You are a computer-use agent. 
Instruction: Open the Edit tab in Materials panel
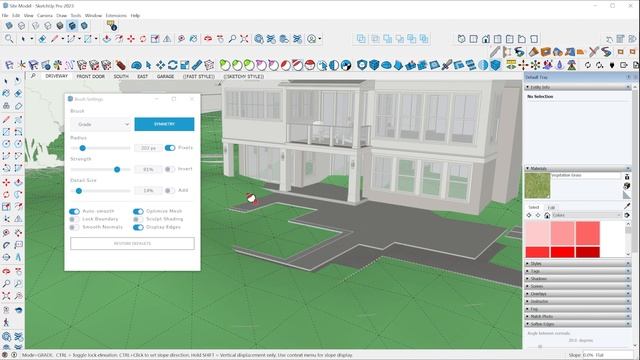551,207
